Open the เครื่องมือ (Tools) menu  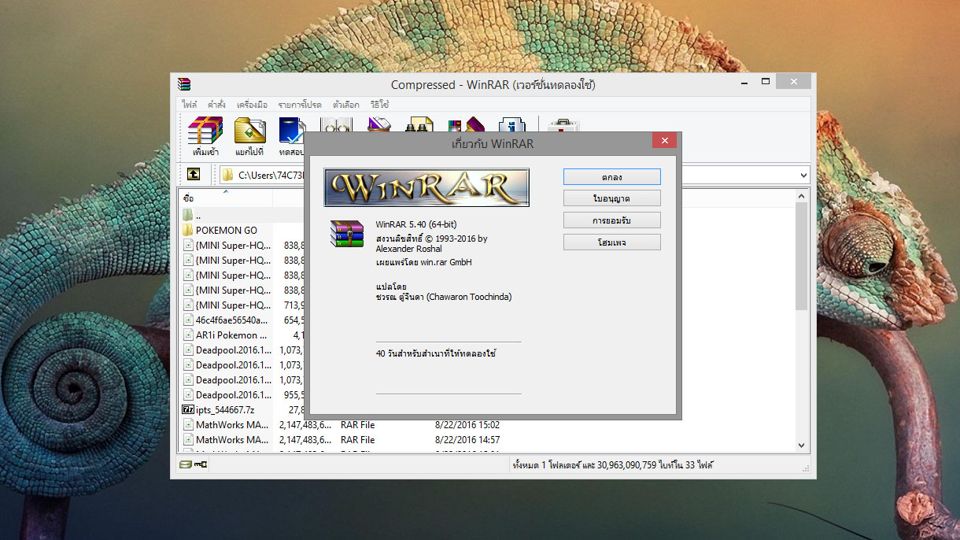pos(252,105)
